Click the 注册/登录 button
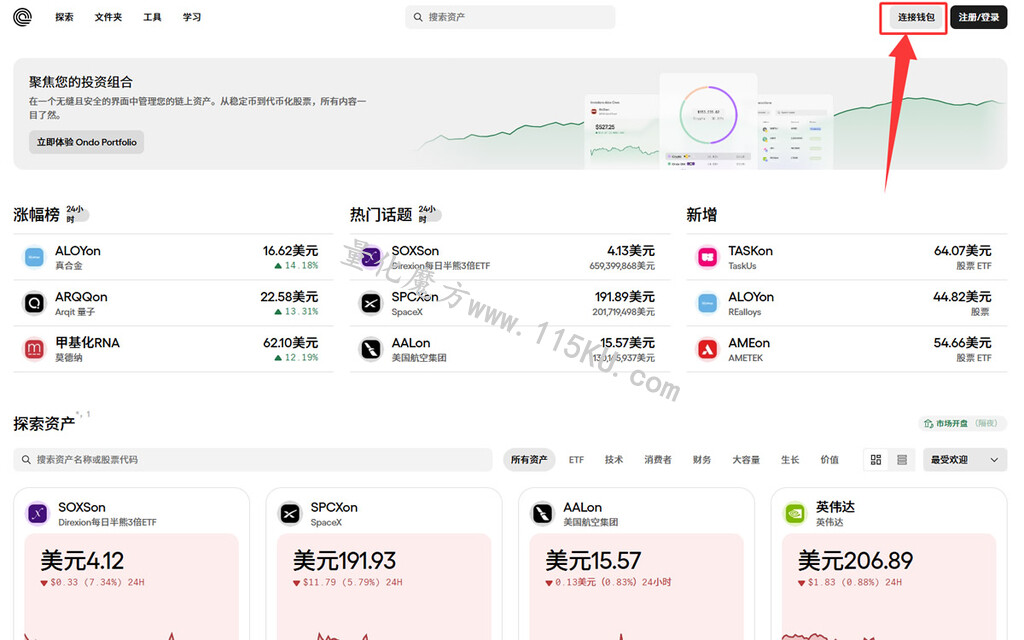 coord(978,18)
